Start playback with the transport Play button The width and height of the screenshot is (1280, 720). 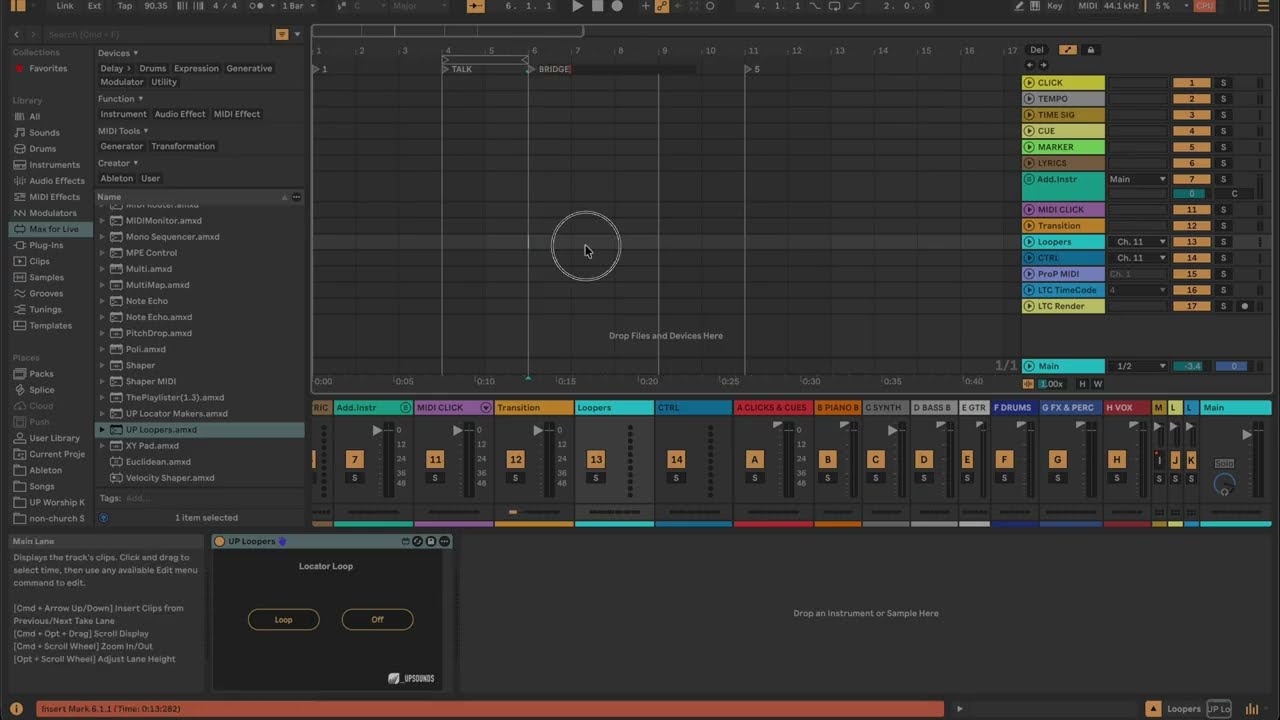tap(577, 6)
